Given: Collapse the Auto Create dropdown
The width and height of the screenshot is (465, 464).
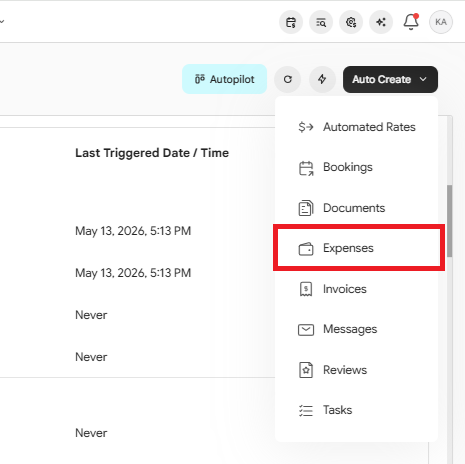Looking at the screenshot, I should (x=390, y=79).
